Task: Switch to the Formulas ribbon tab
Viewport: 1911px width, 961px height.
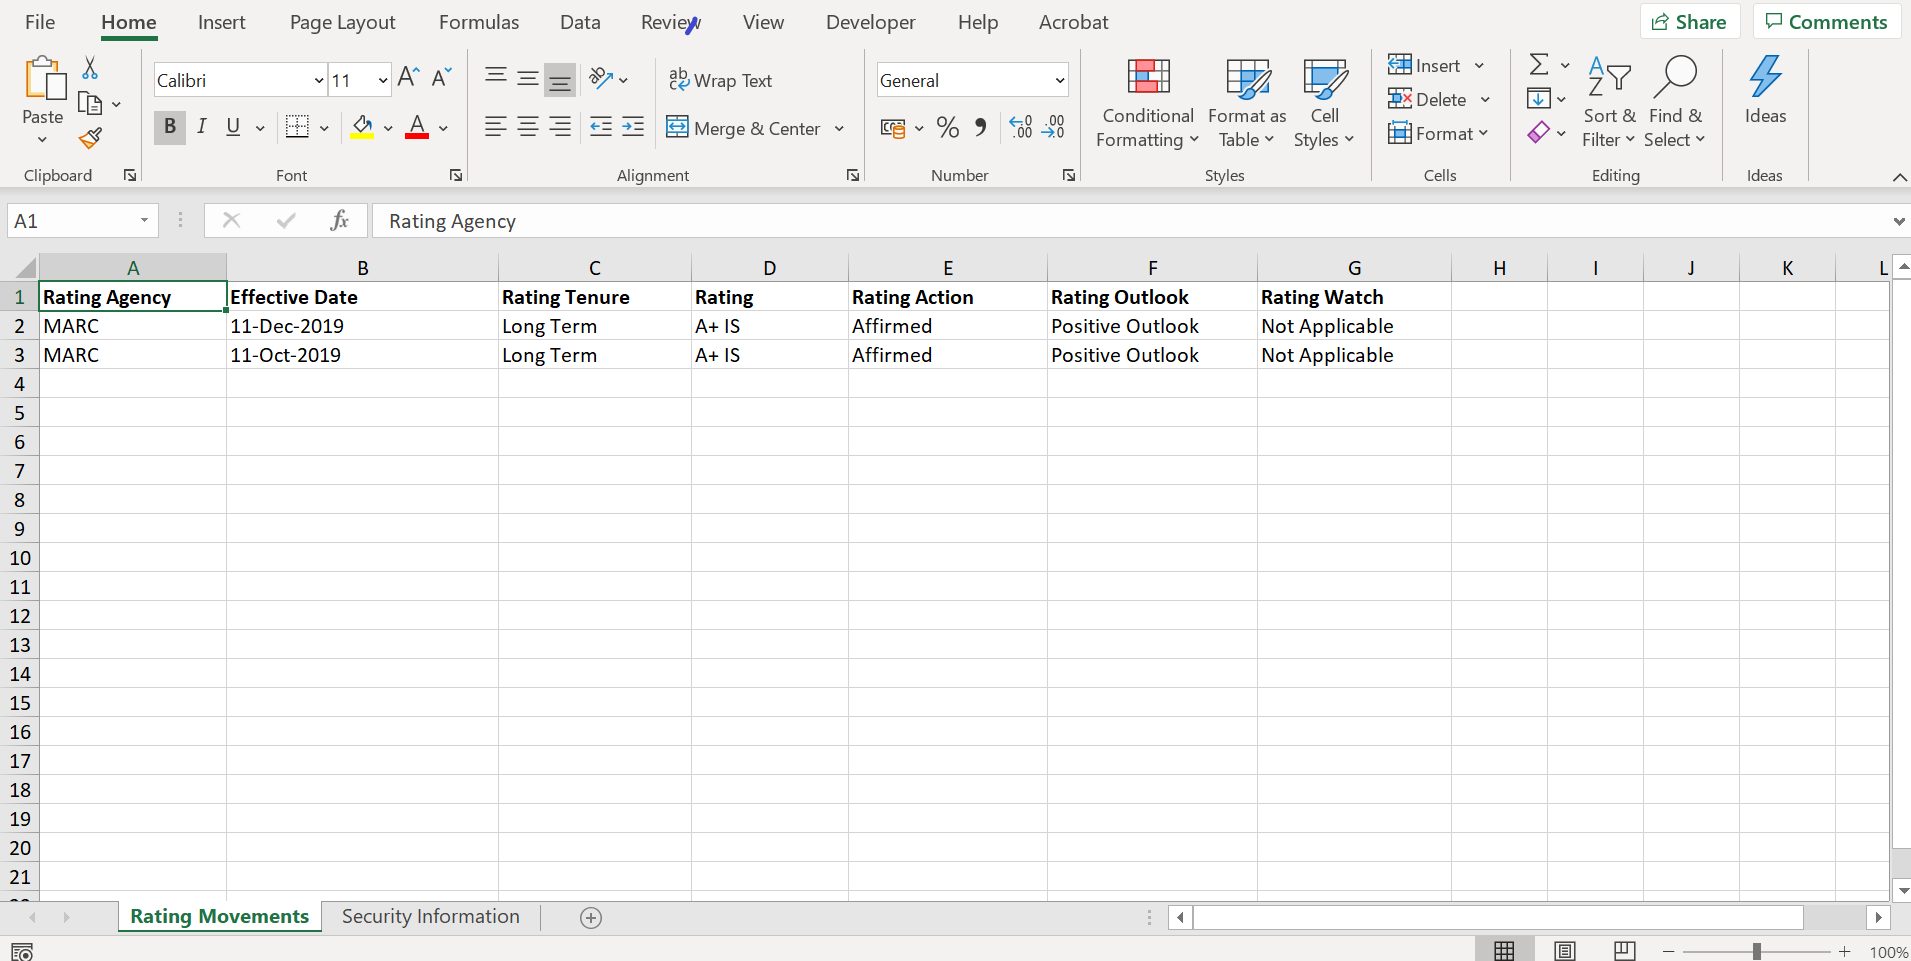Action: (479, 21)
